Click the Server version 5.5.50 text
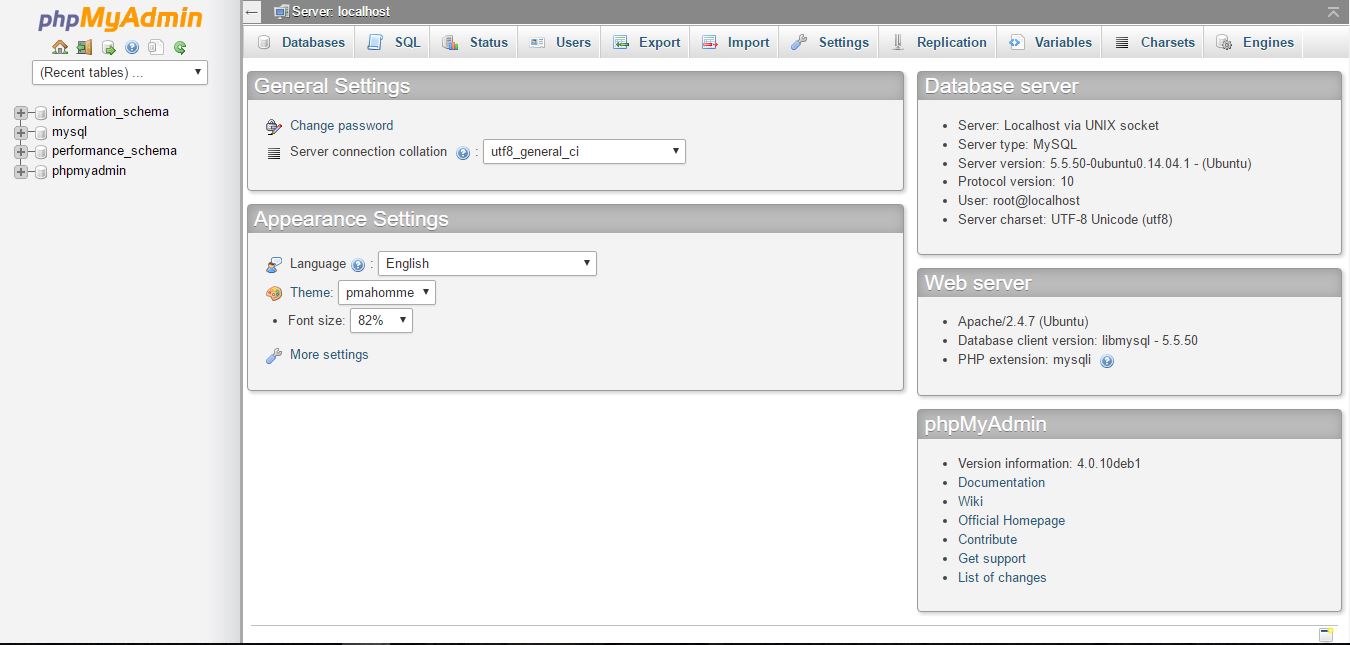This screenshot has height=645, width=1350. click(x=1105, y=163)
